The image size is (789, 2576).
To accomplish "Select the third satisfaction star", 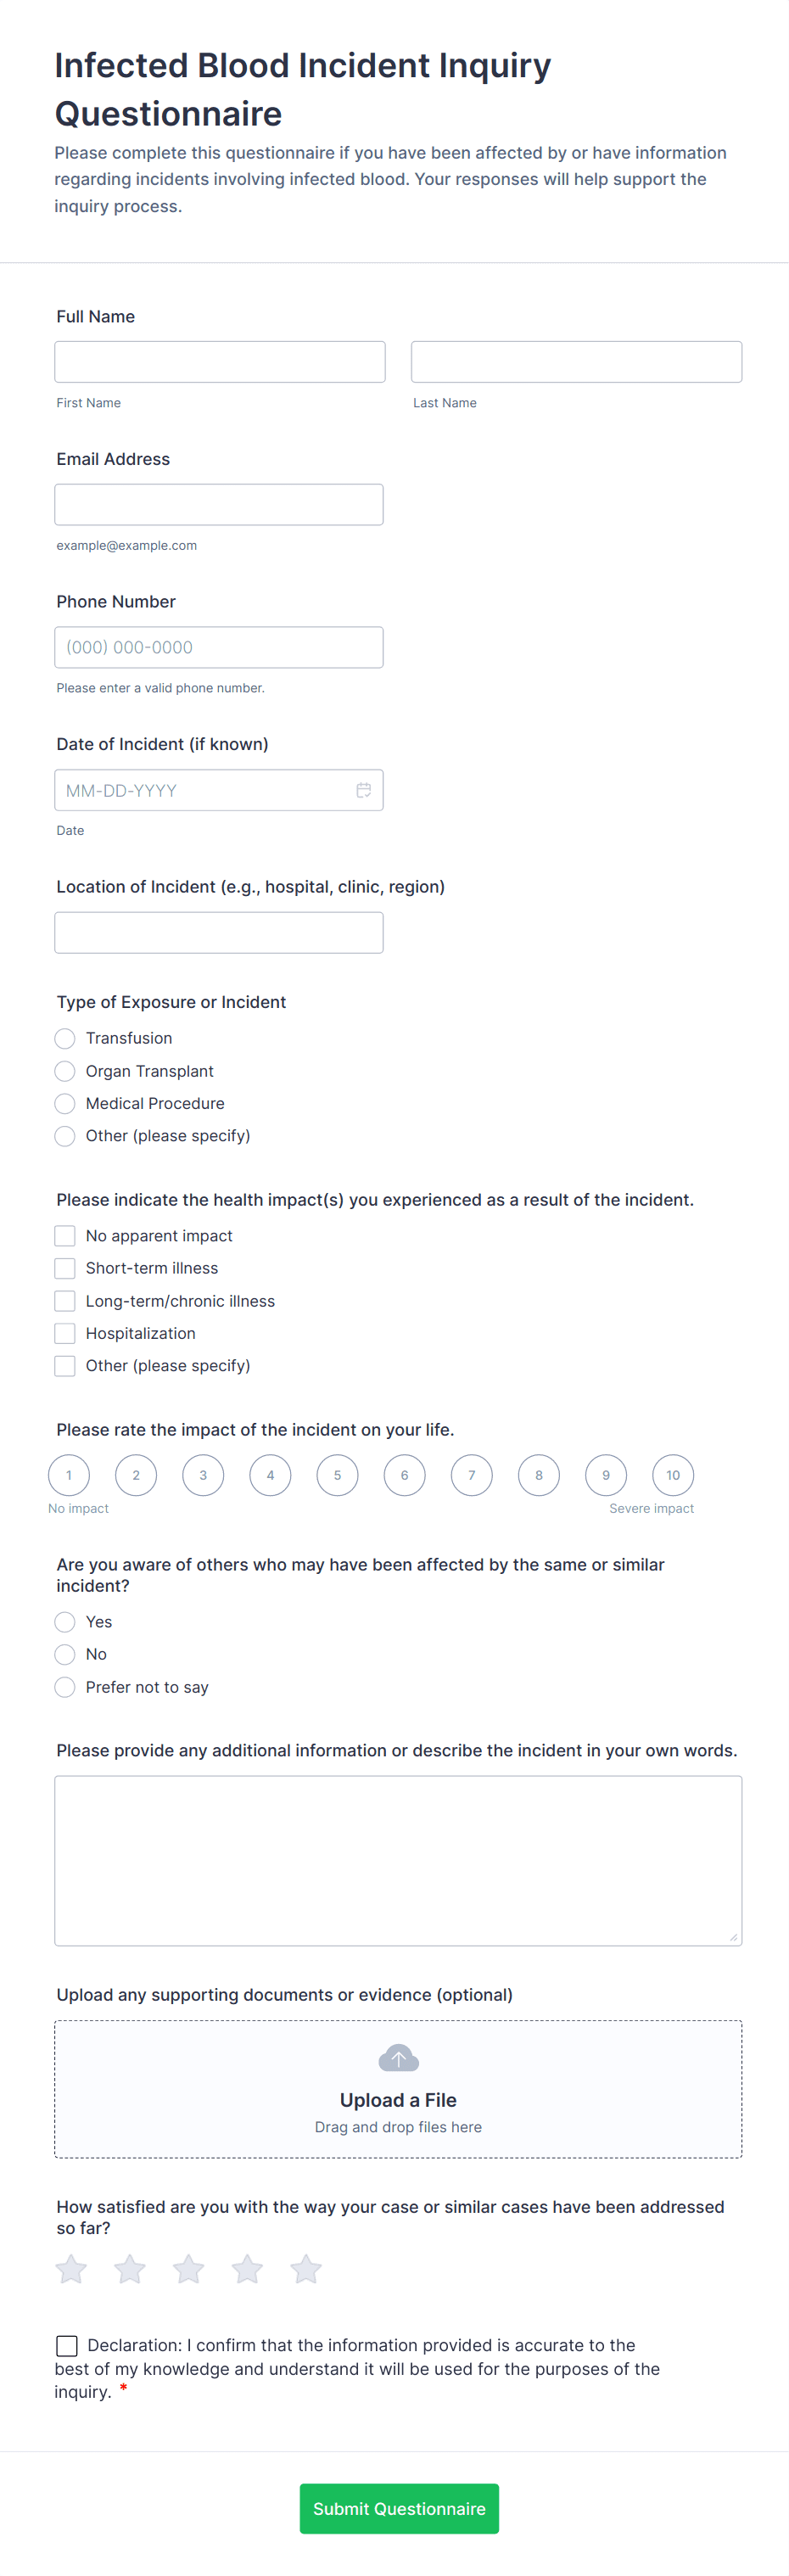I will (188, 2269).
